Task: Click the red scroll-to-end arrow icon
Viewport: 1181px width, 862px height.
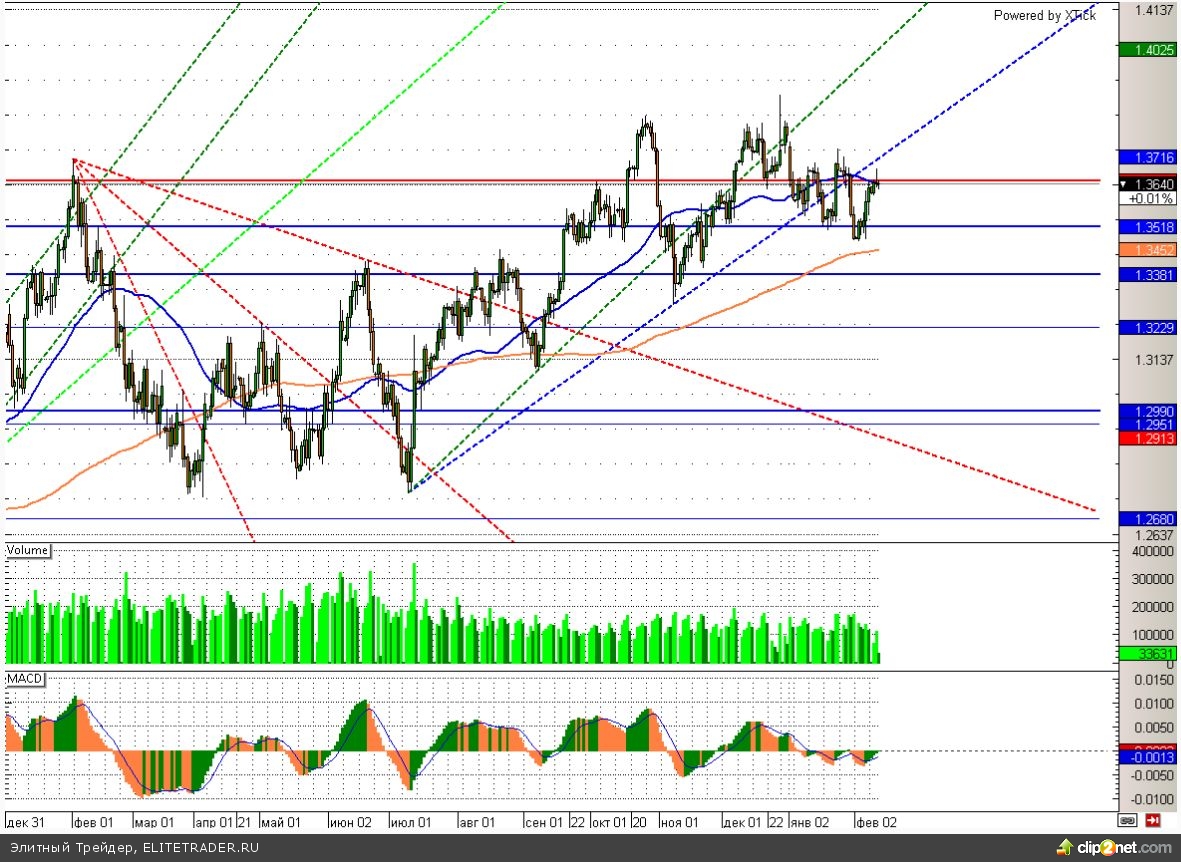Action: [1152, 821]
